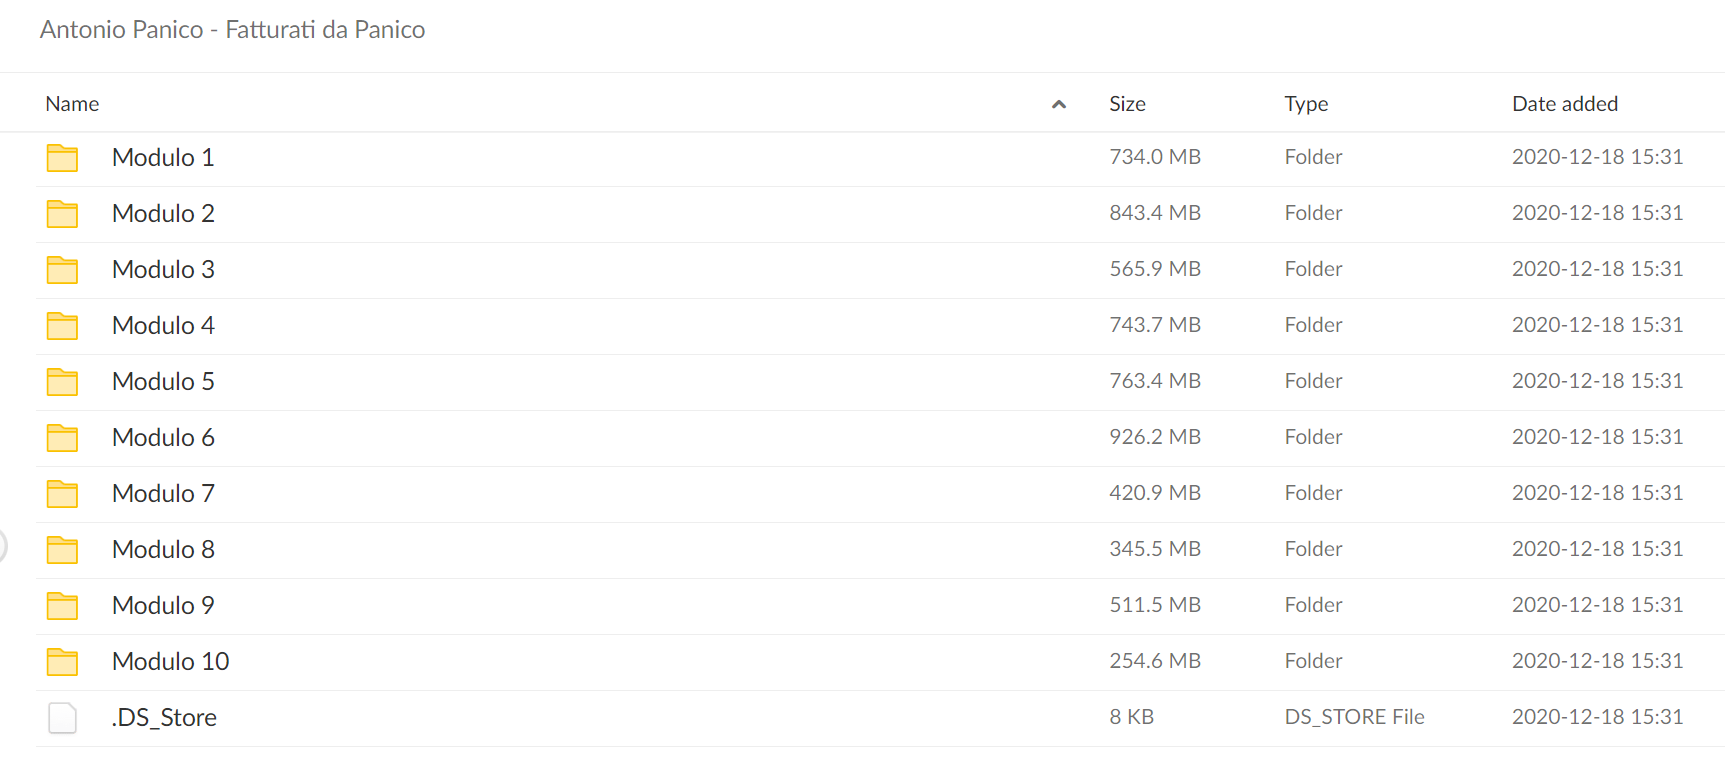Open the Modulo 8 folder name
This screenshot has height=767, width=1725.
(163, 550)
